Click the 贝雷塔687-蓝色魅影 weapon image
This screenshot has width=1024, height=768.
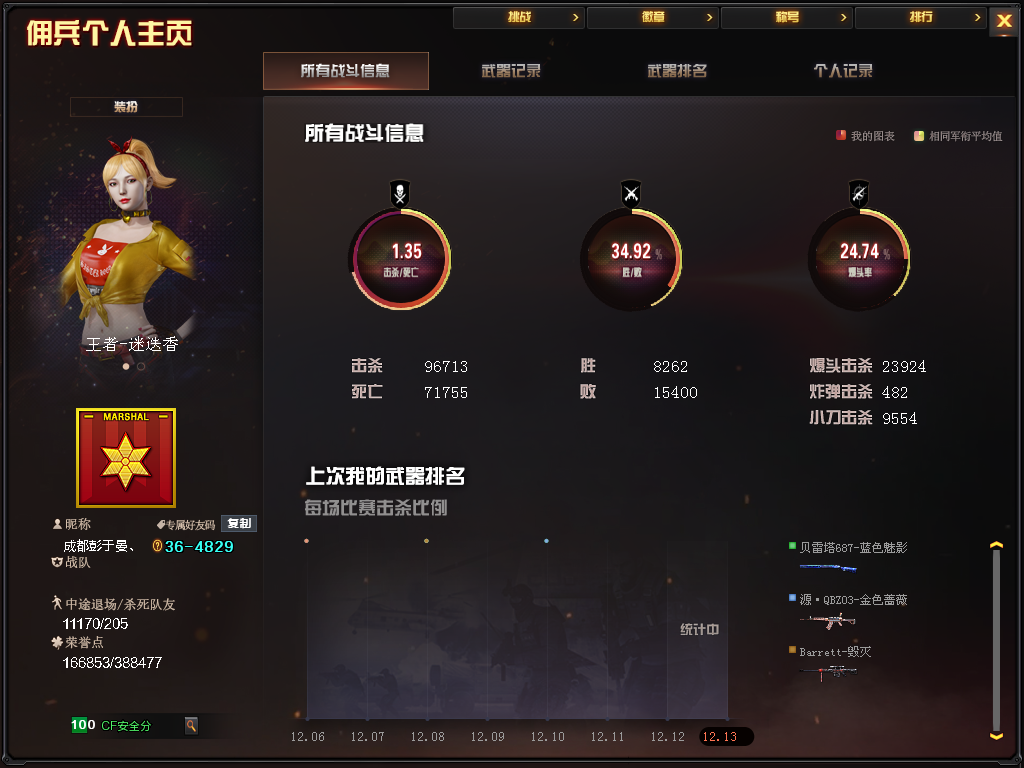tap(828, 568)
